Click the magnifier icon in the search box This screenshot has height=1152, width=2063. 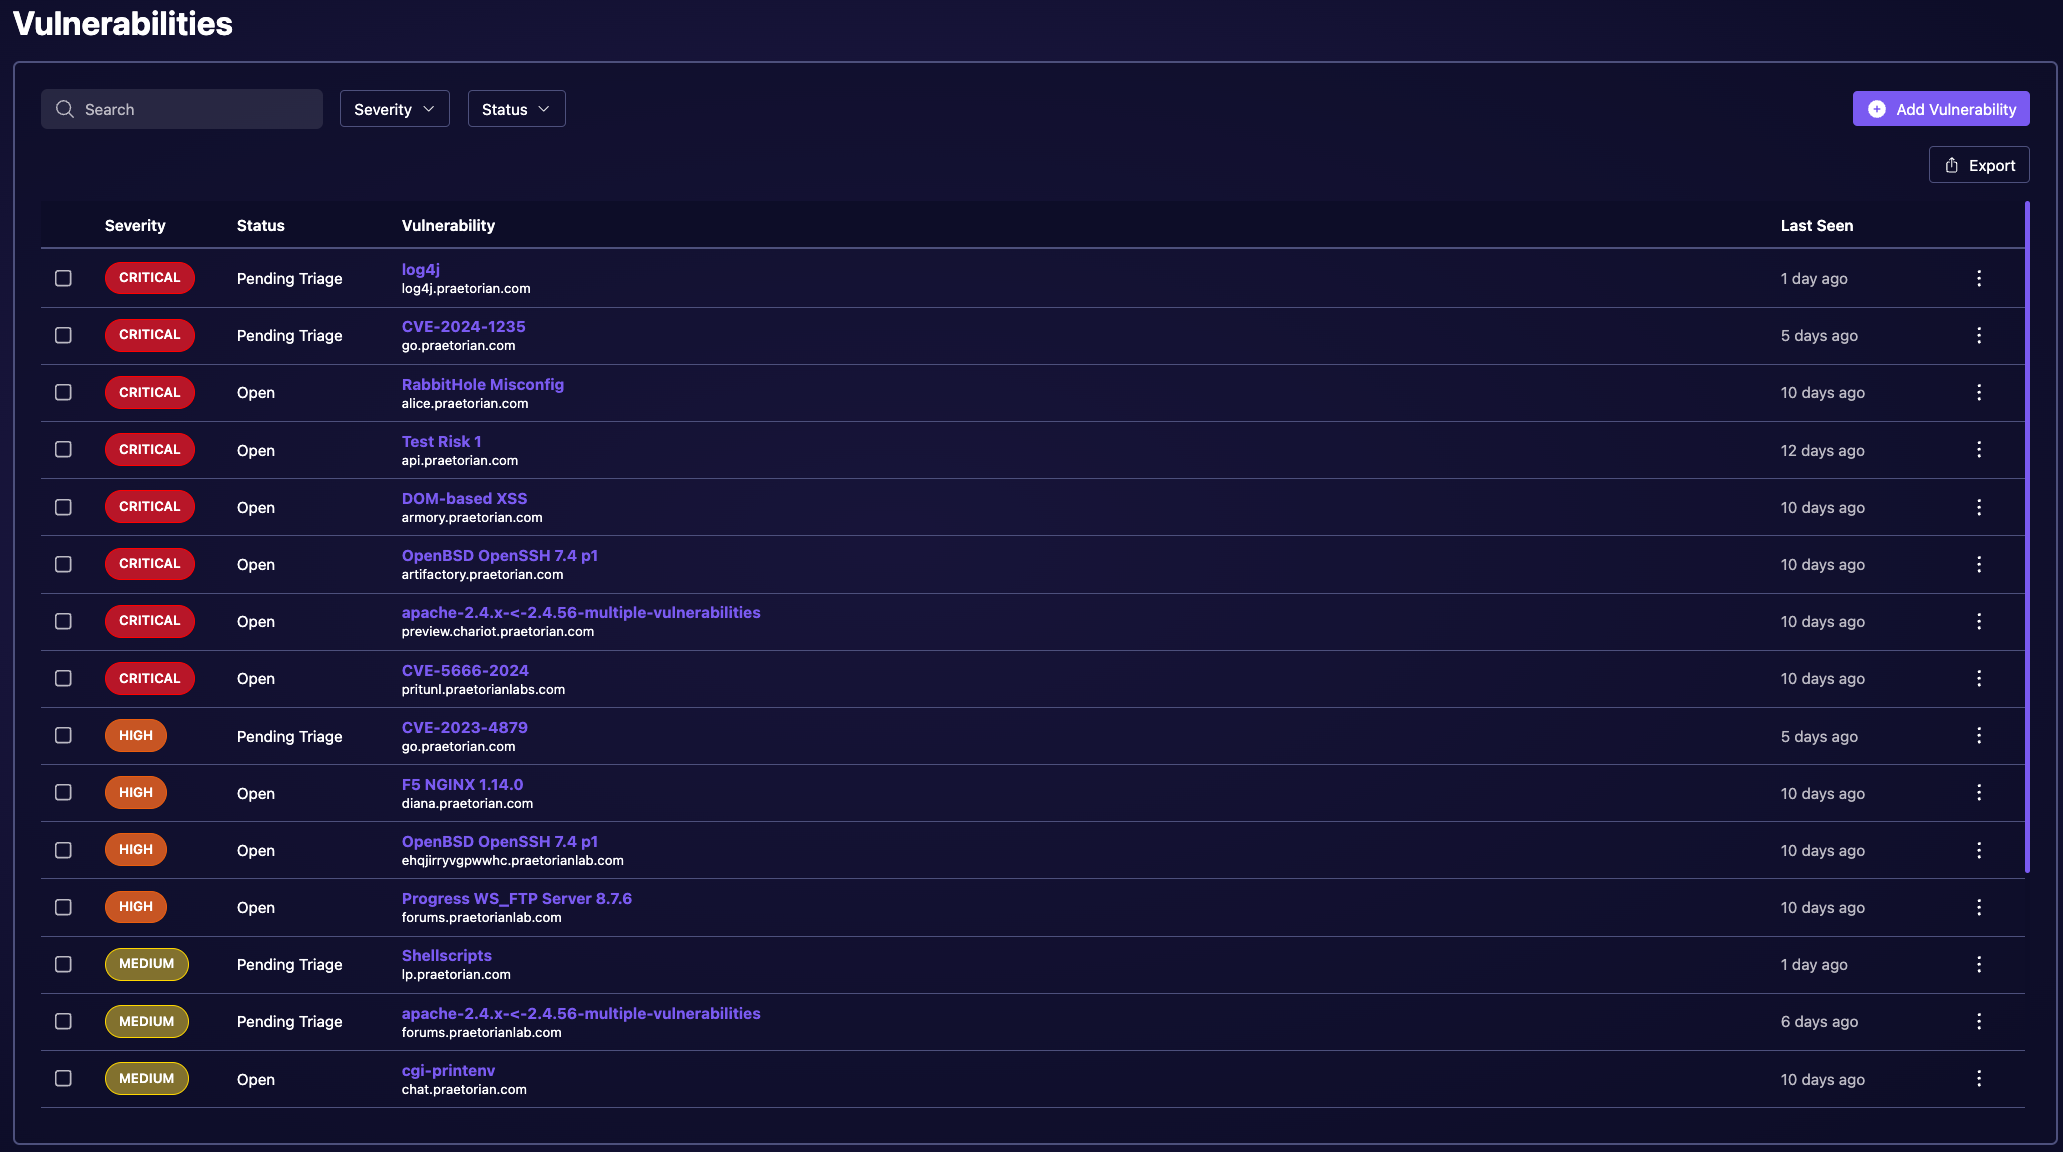point(65,109)
